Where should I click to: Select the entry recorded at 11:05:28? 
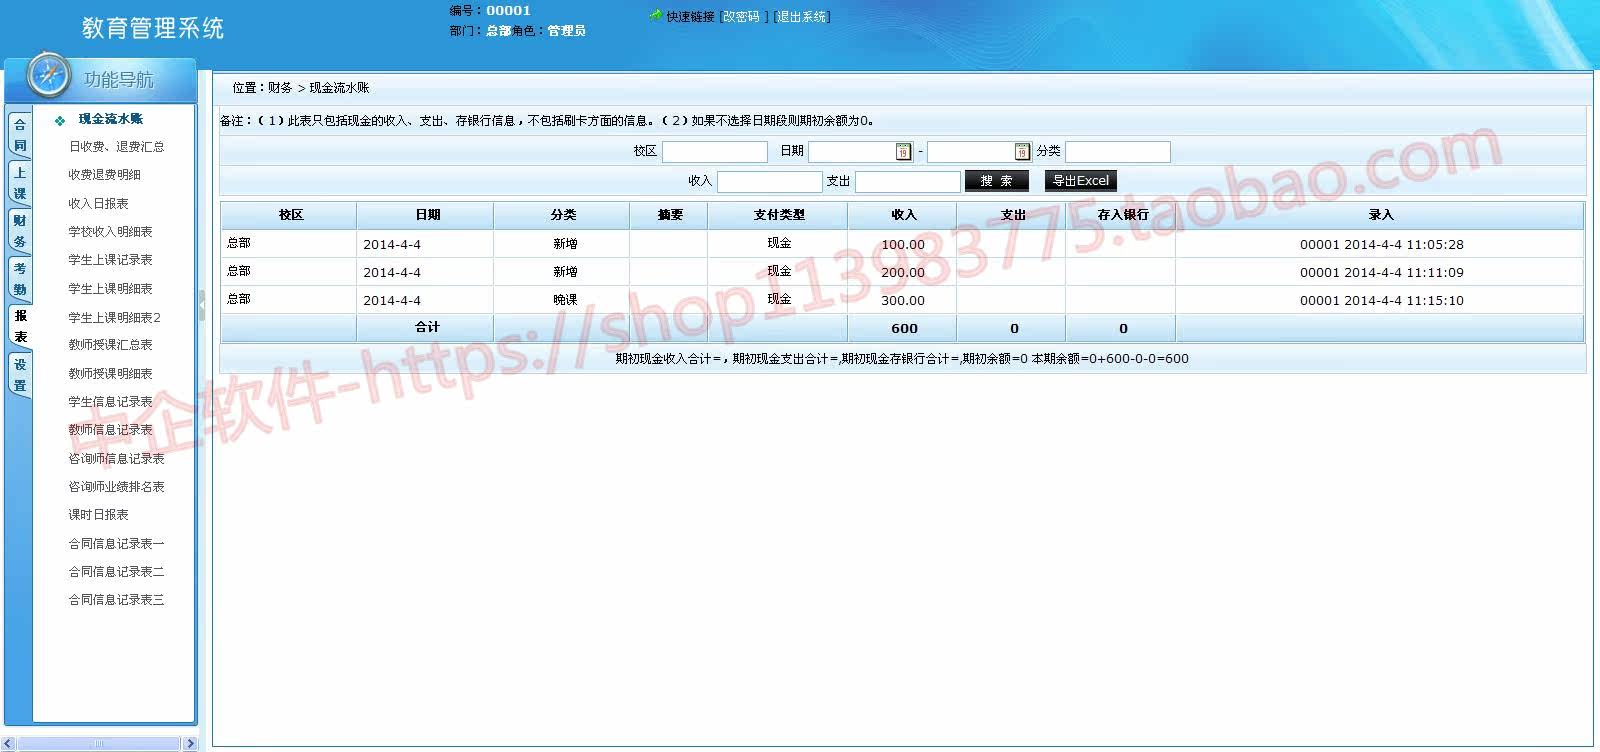pyautogui.click(x=1380, y=244)
